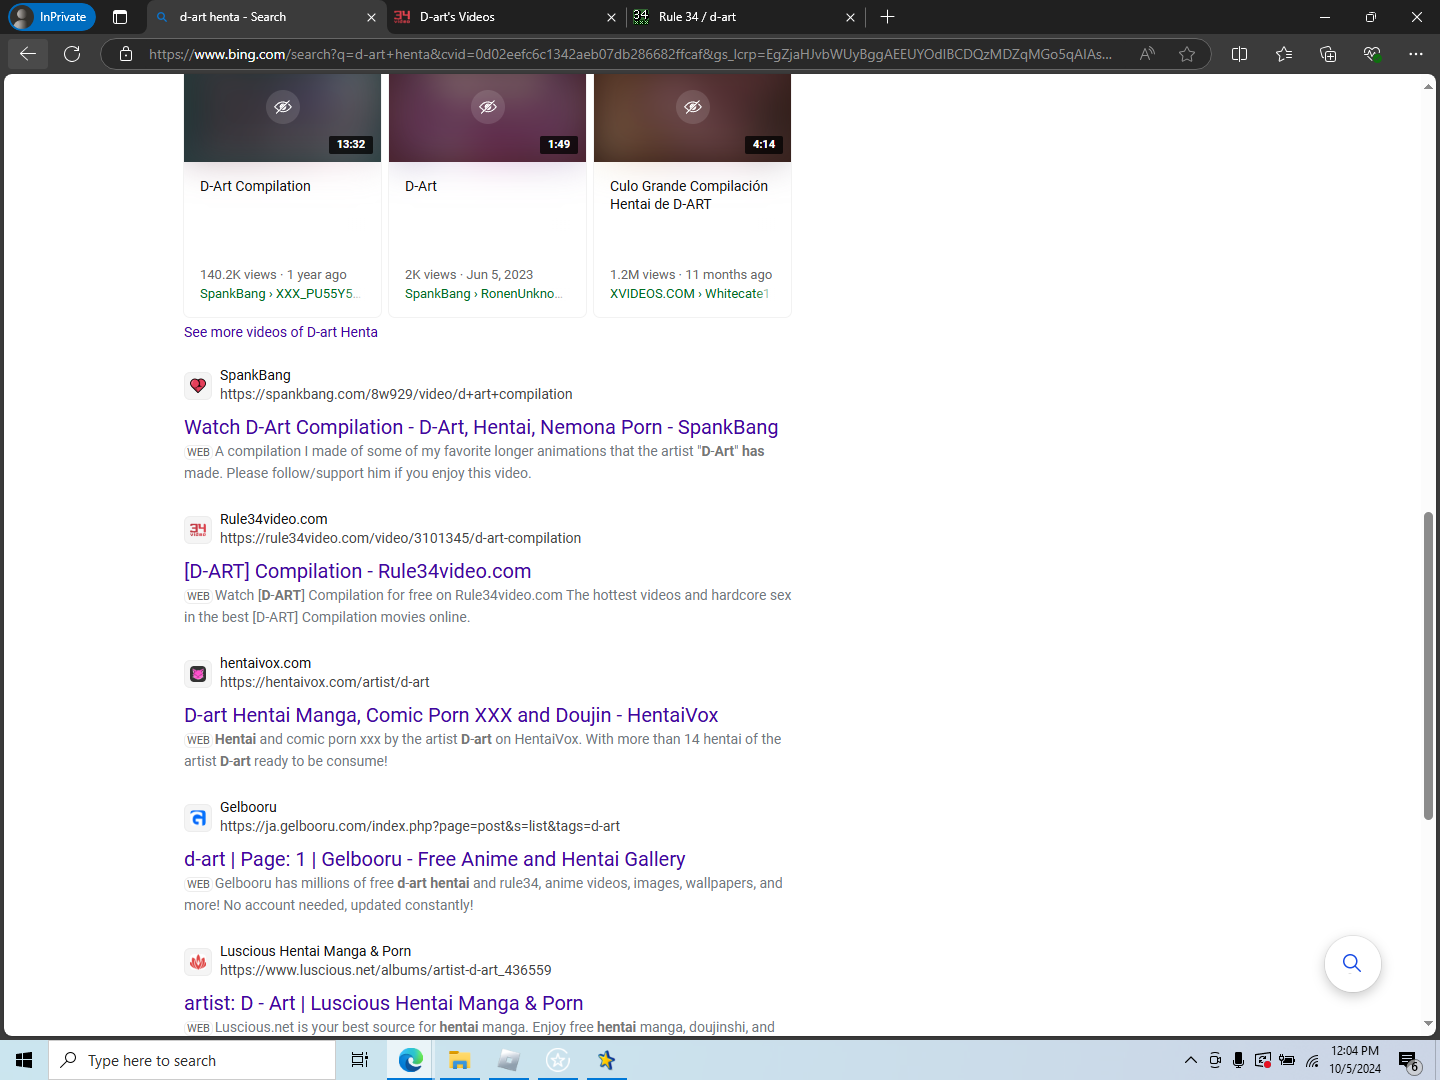The image size is (1440, 1080).
Task: Activate the Read aloud icon
Action: pyautogui.click(x=1147, y=54)
